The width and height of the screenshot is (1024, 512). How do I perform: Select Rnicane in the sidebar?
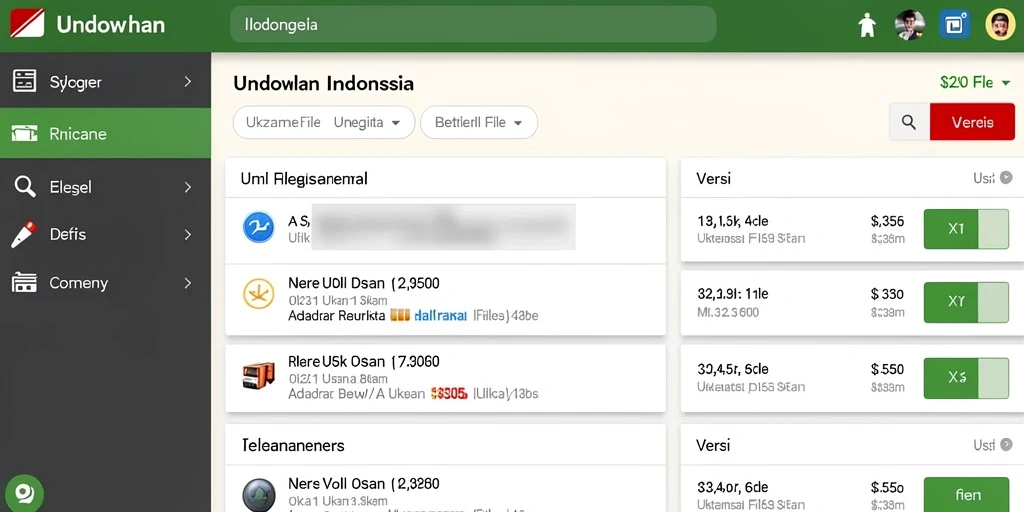[x=105, y=134]
